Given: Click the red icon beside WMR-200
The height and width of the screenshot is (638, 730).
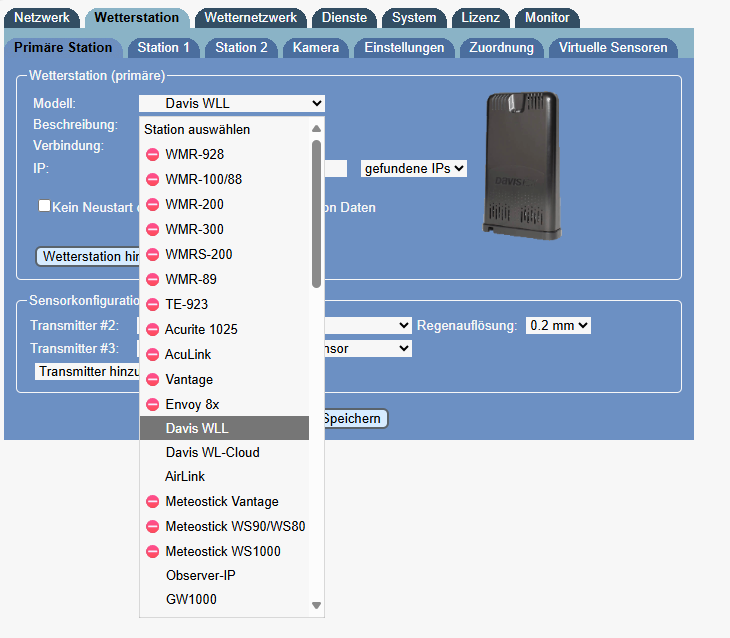Looking at the screenshot, I should pos(152,204).
